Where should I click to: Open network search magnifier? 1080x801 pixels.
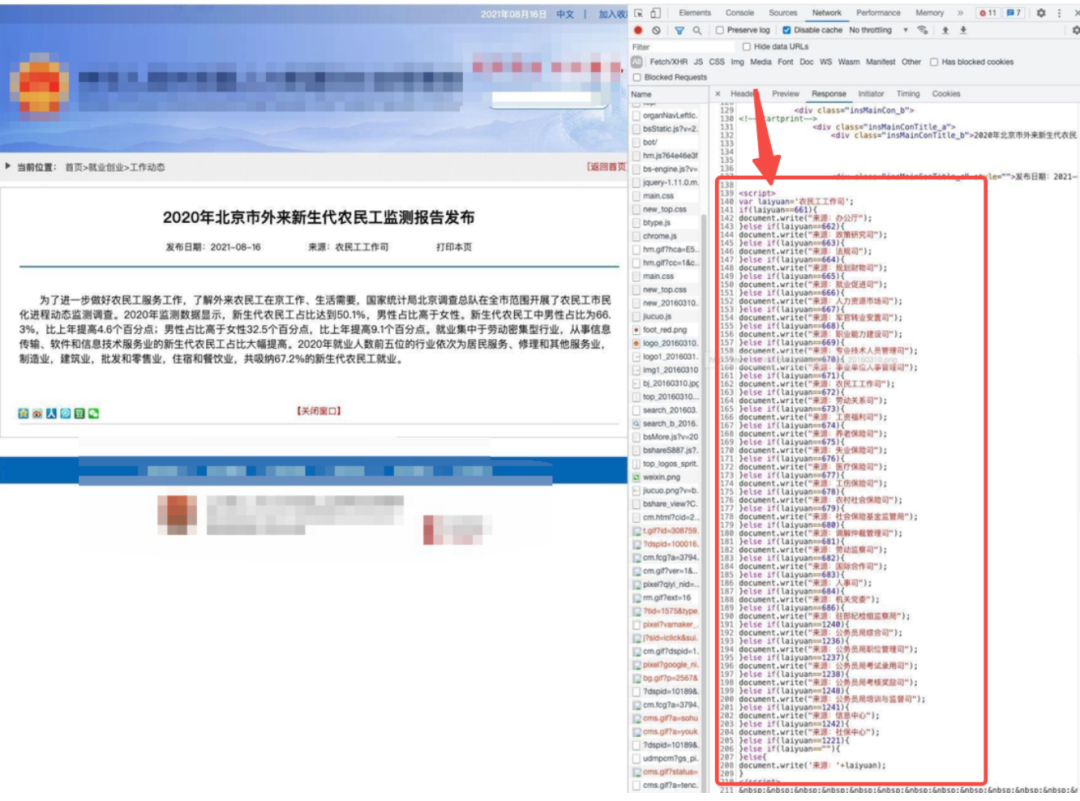click(x=697, y=30)
